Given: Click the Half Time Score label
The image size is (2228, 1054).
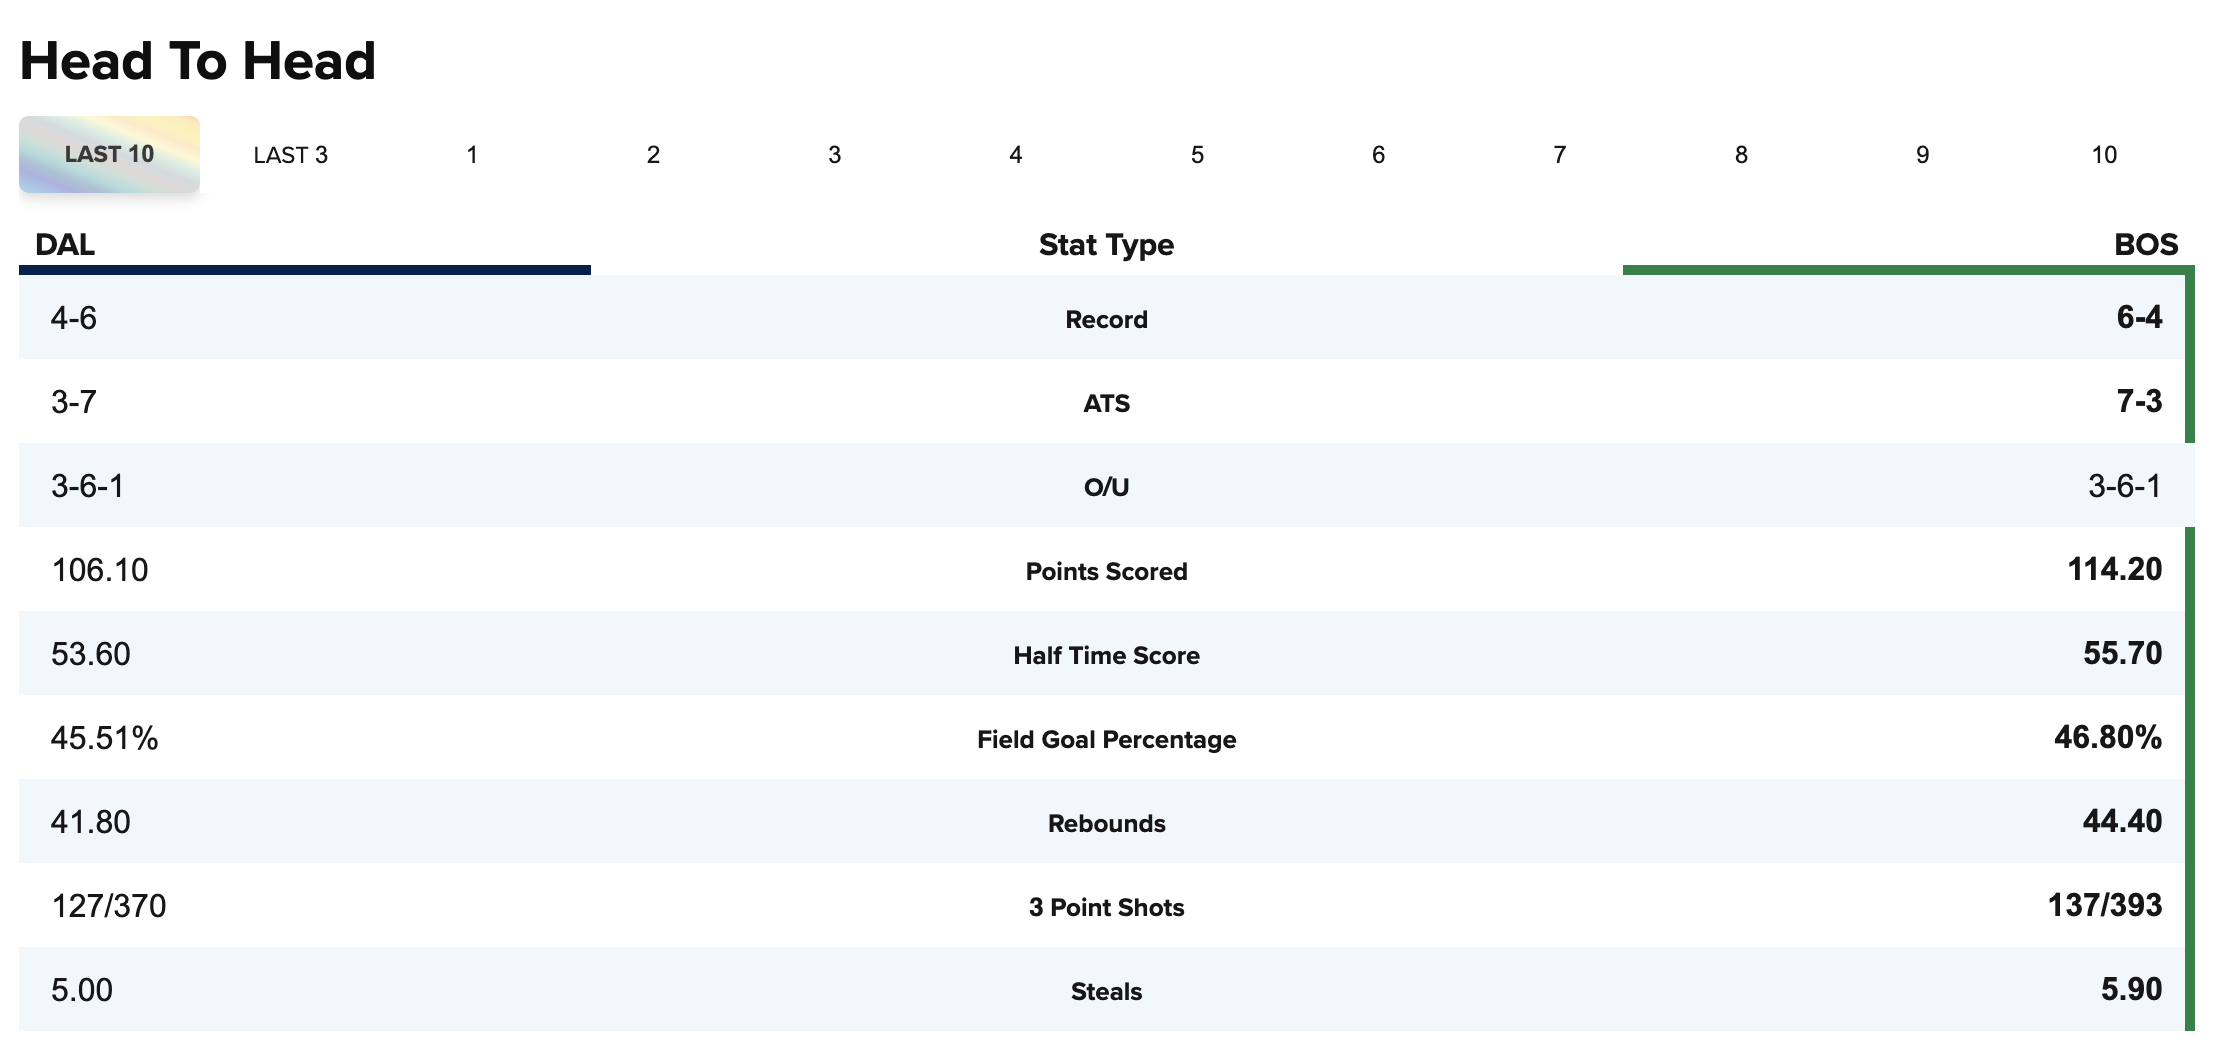Looking at the screenshot, I should (x=1106, y=656).
